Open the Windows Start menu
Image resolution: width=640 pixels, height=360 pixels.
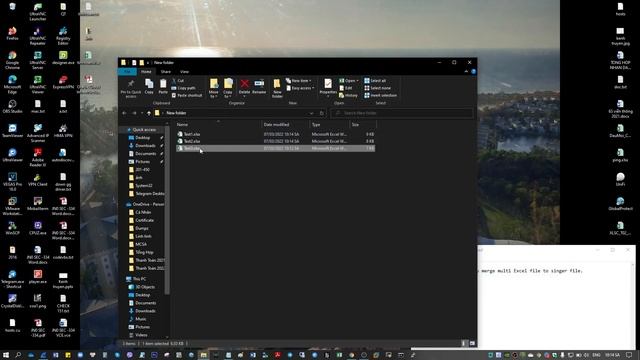coord(6,355)
